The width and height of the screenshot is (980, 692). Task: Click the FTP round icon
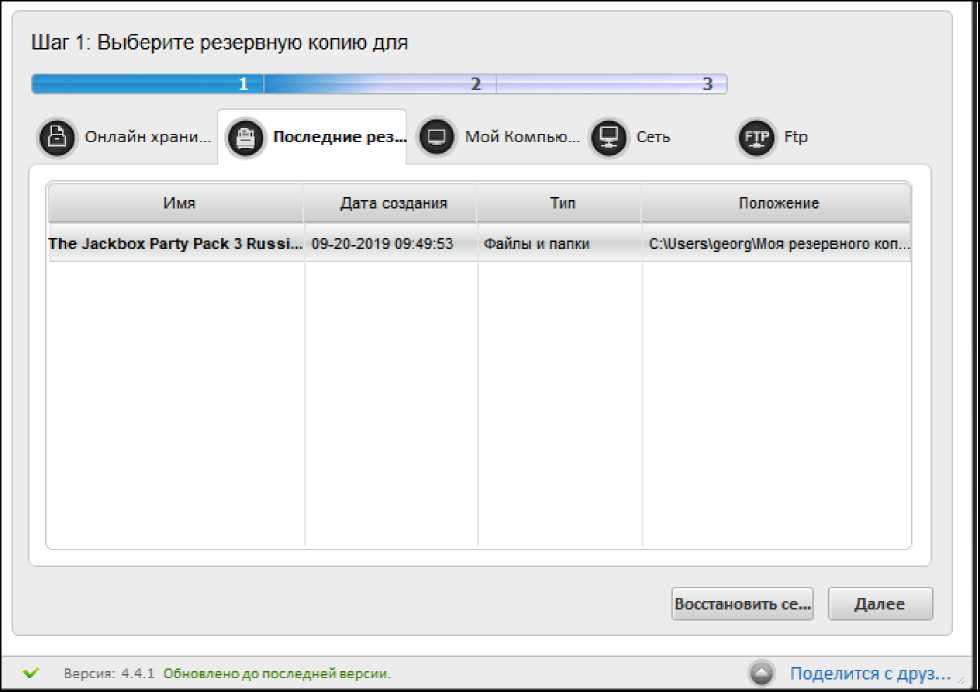click(x=756, y=137)
